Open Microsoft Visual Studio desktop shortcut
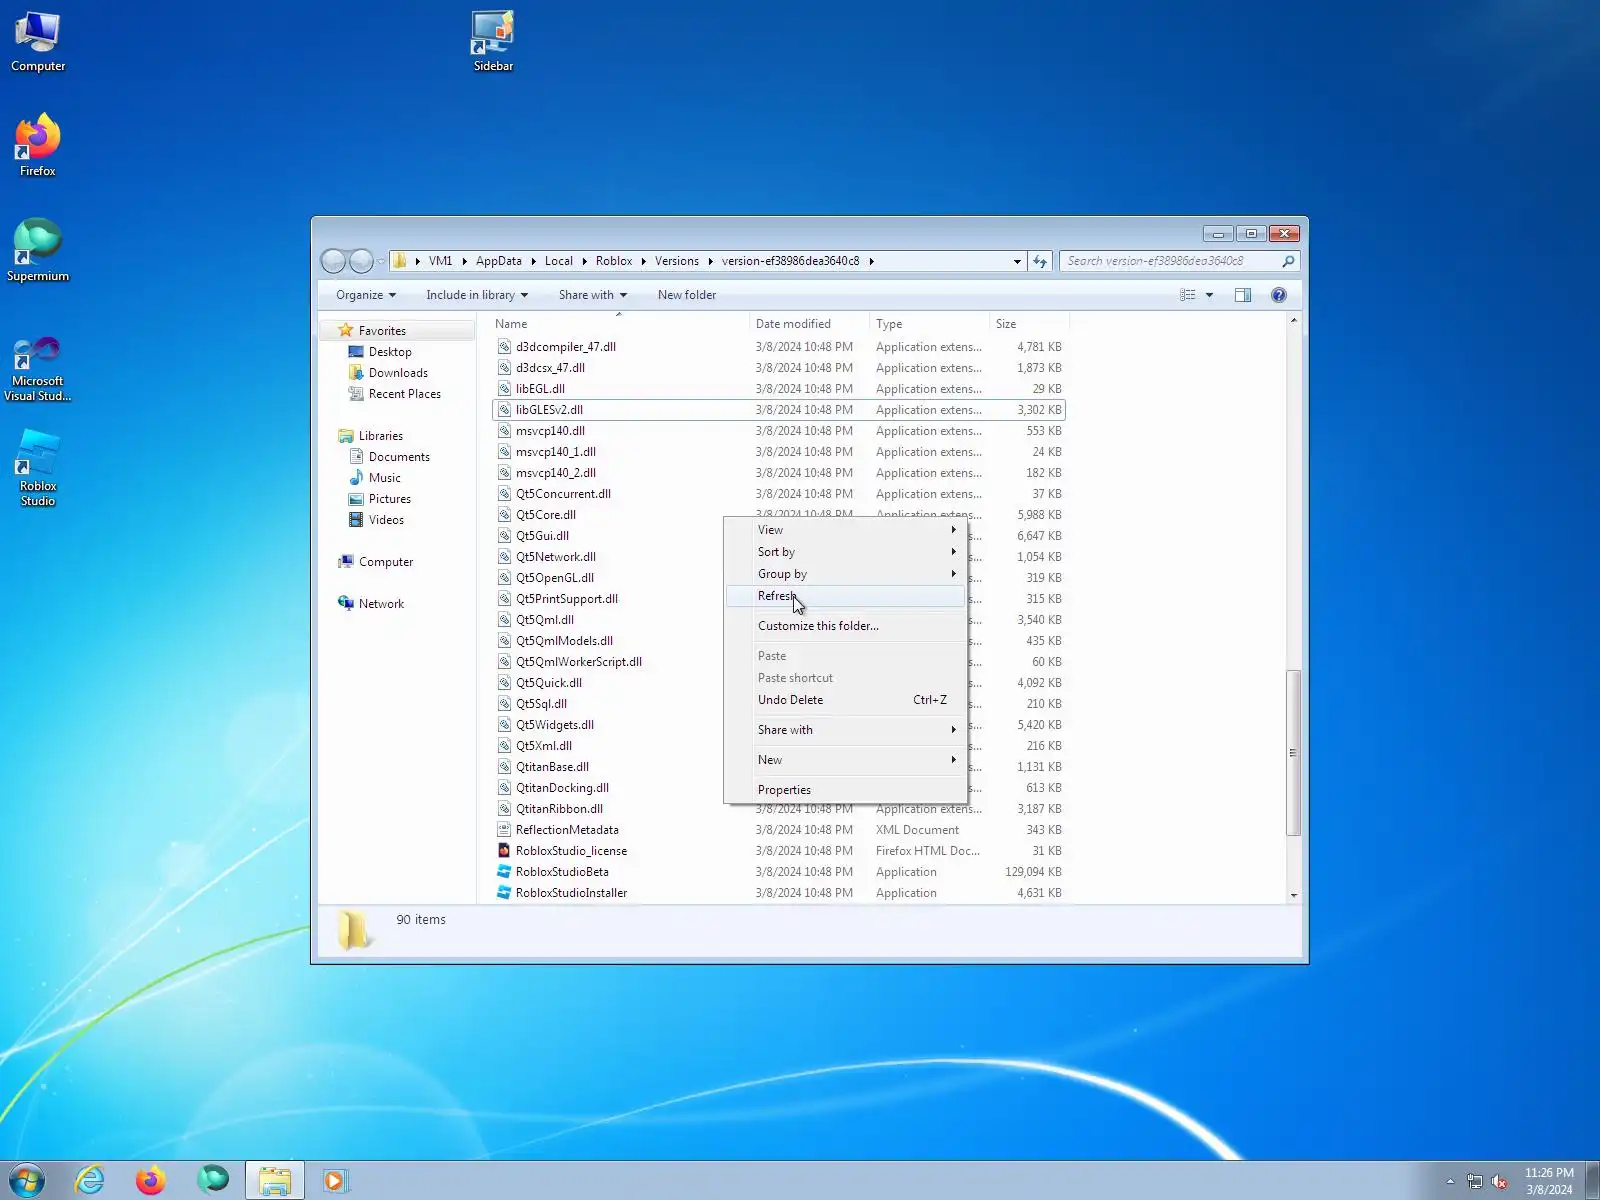The image size is (1600, 1200). click(x=38, y=369)
